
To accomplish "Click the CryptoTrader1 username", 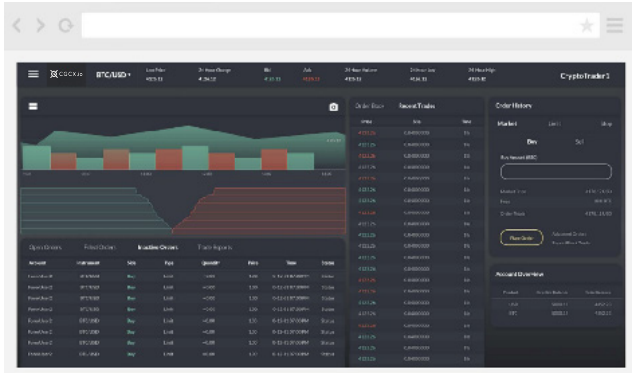I will [x=585, y=76].
